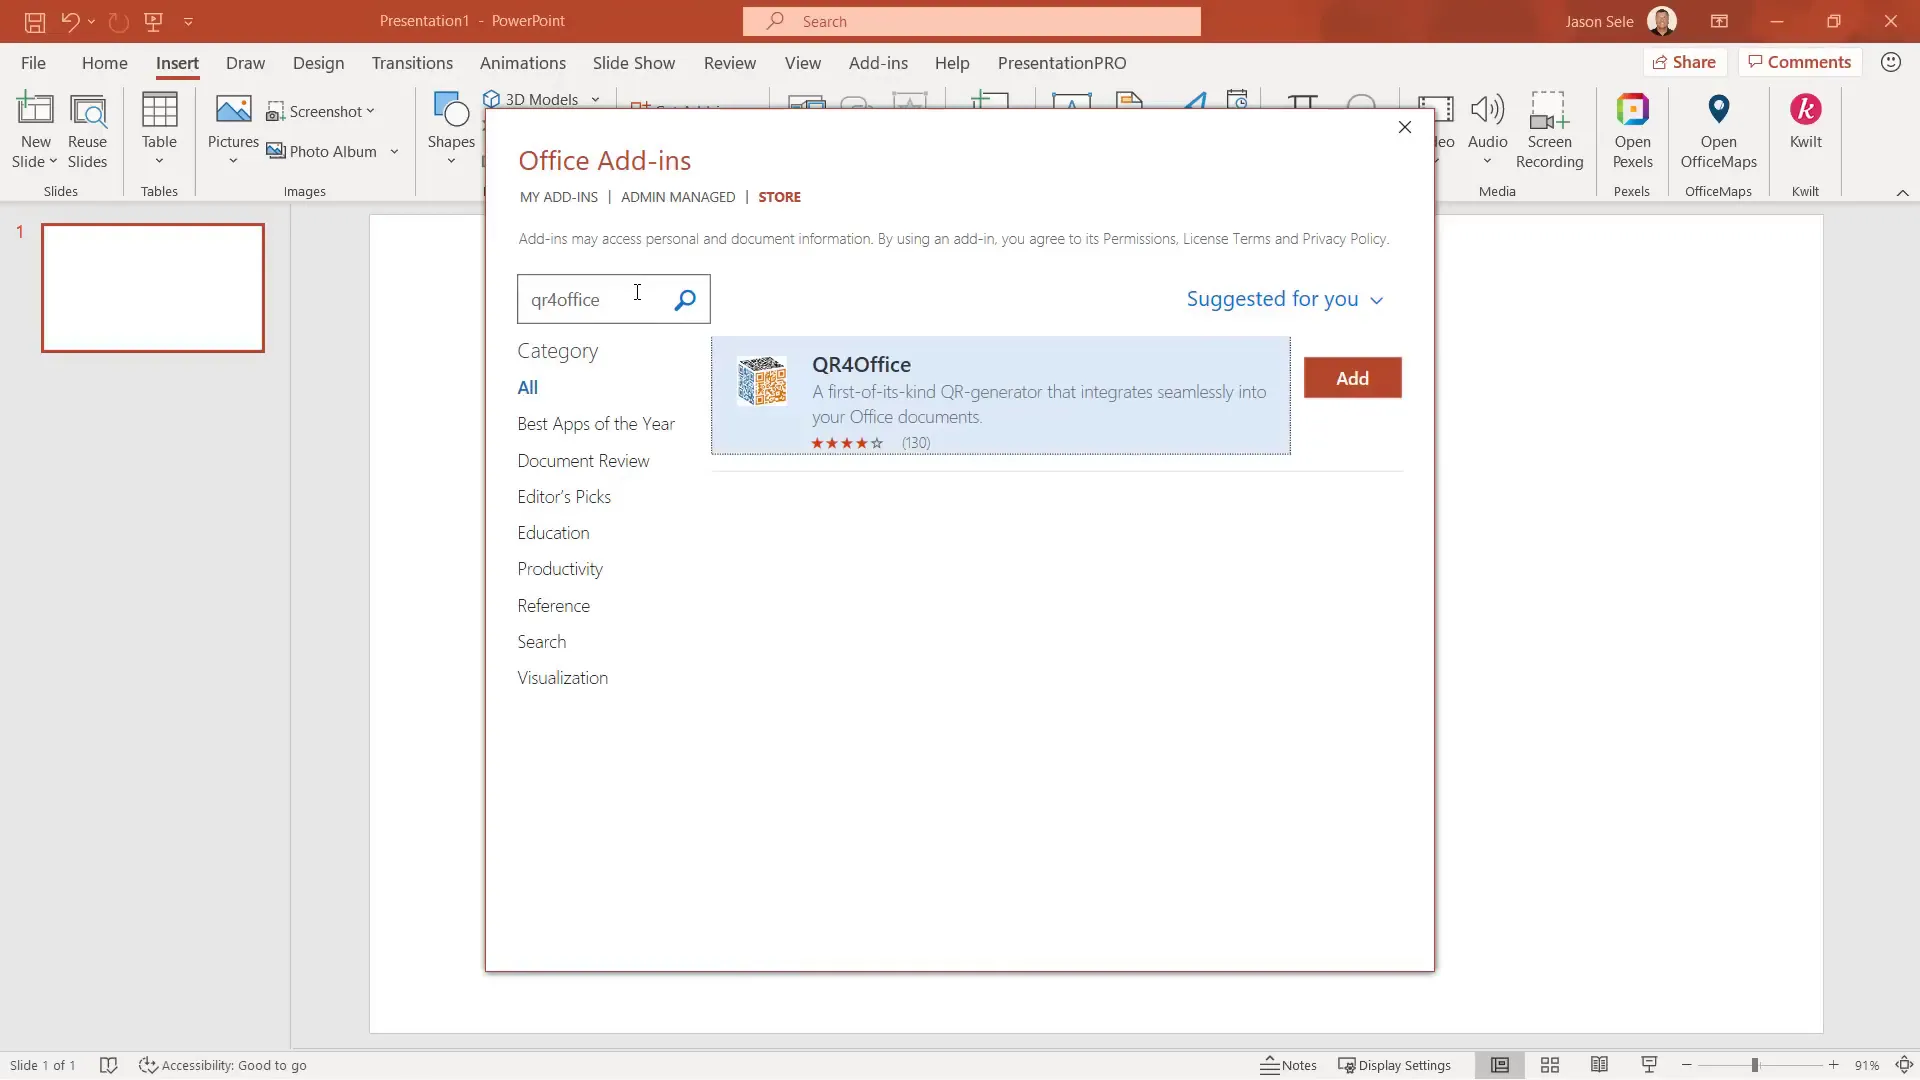Open the Transitions tab
1920x1080 pixels.
(x=412, y=62)
